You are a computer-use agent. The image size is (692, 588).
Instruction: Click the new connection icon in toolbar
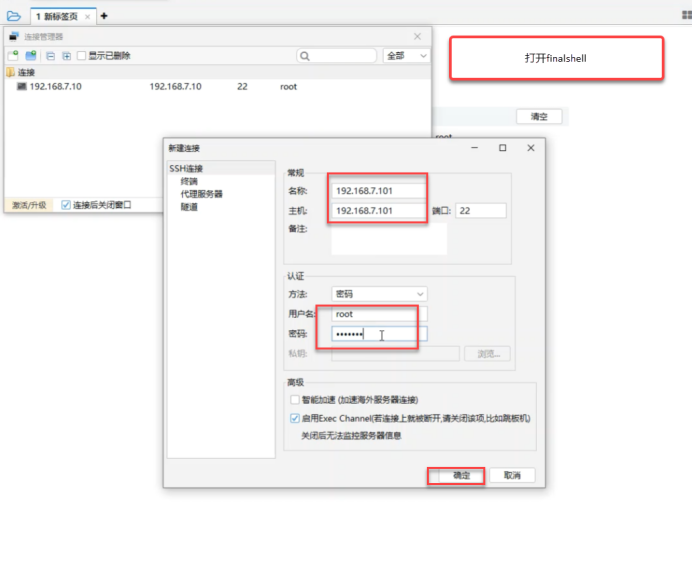click(13, 56)
